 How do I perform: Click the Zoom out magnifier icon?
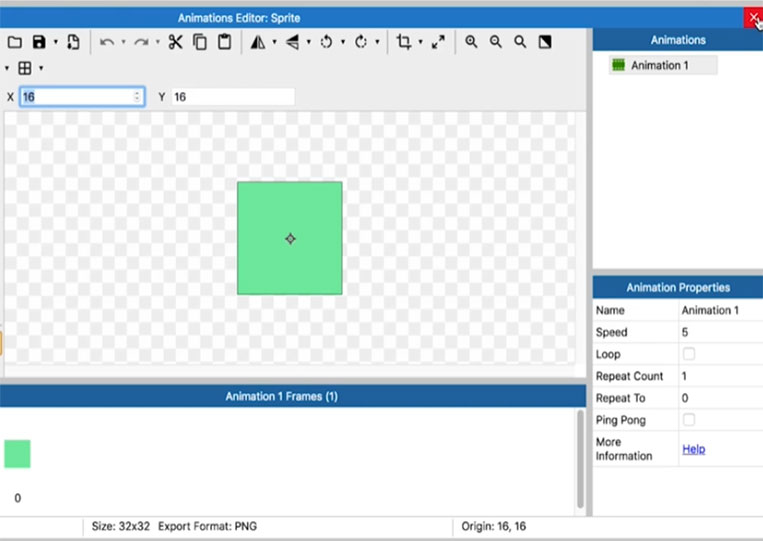496,42
